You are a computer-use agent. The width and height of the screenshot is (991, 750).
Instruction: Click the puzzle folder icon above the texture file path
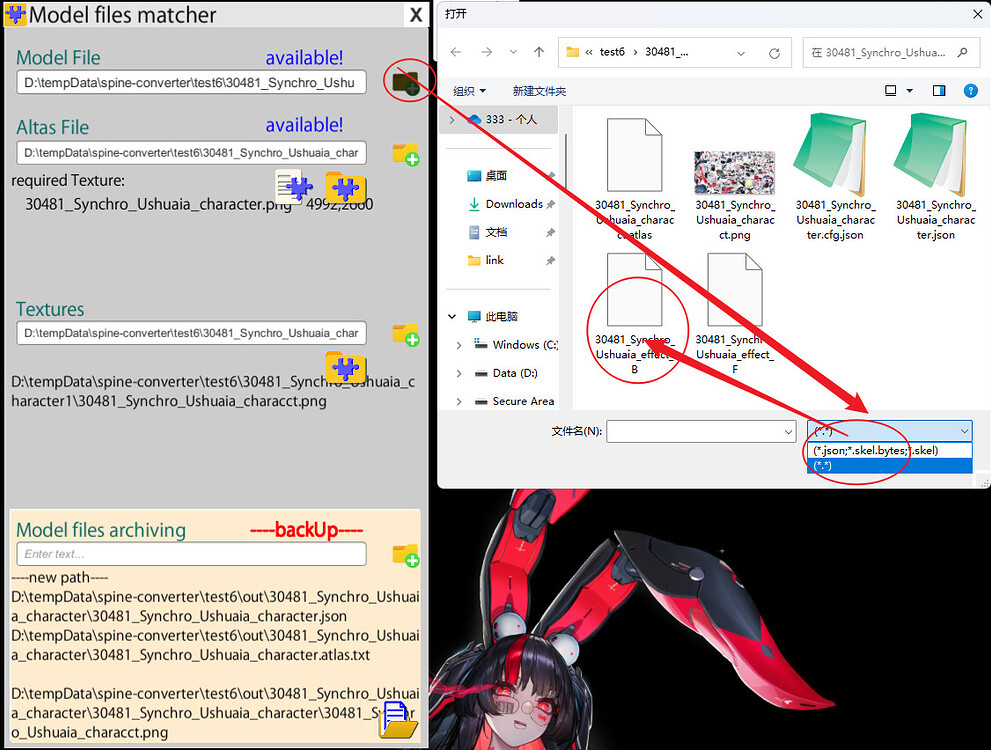pos(345,368)
